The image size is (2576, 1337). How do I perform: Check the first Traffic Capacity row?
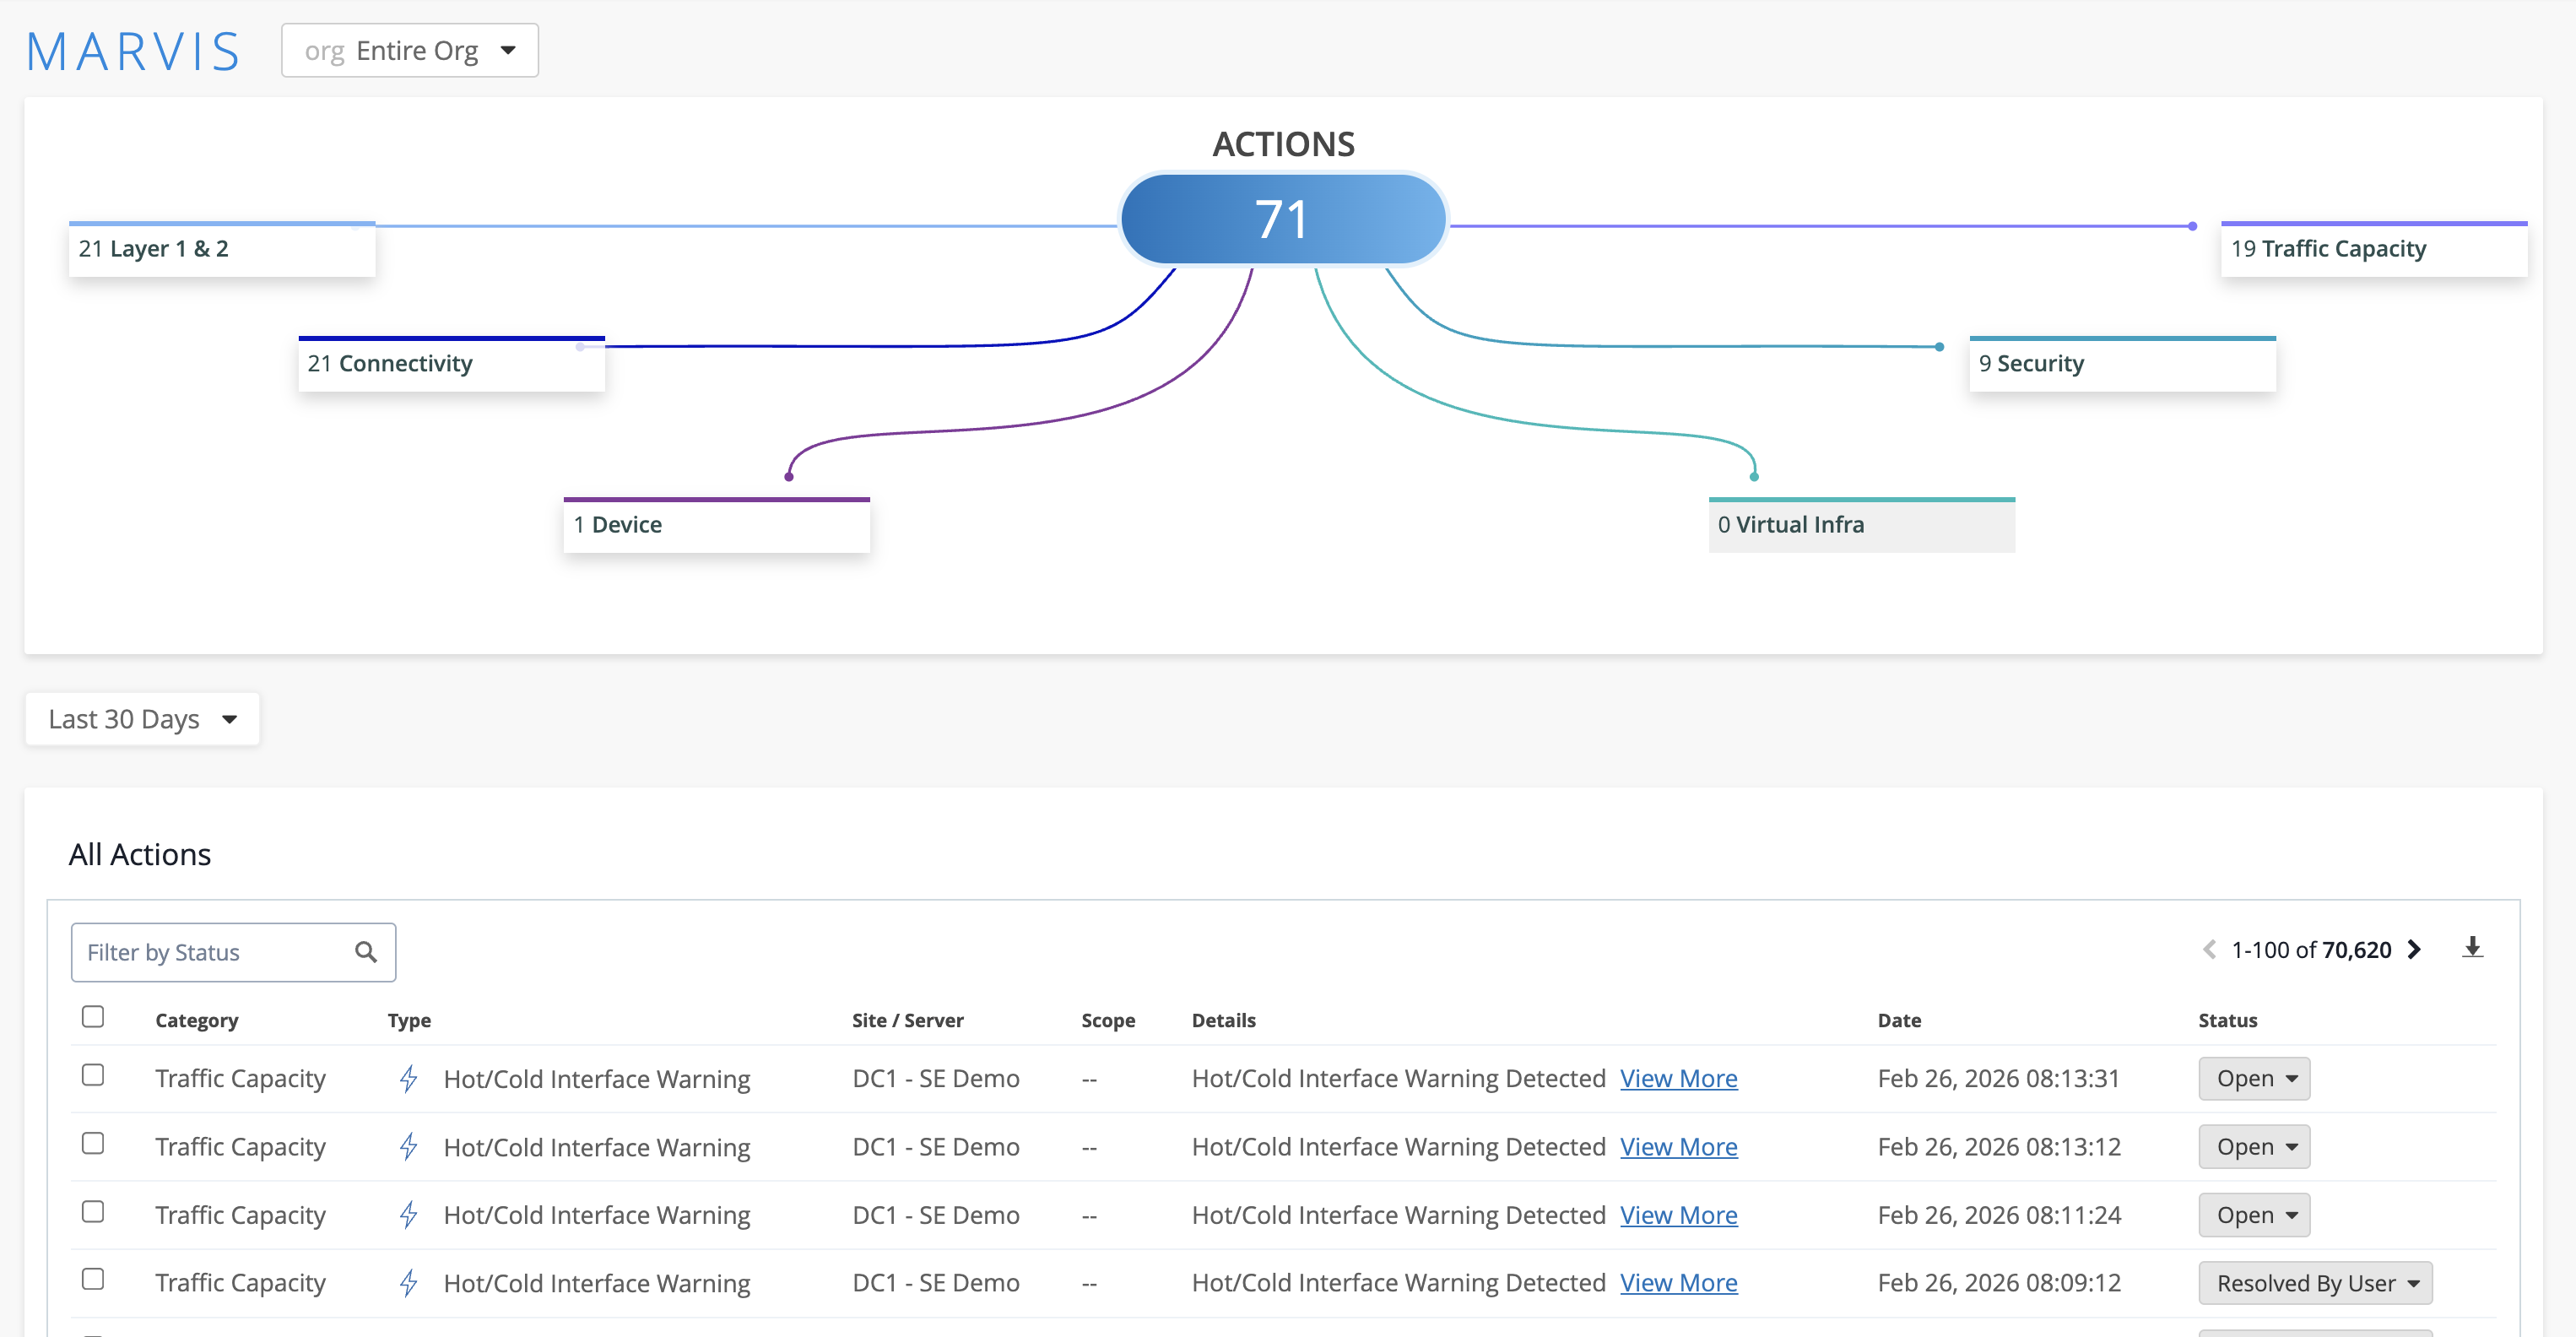click(x=93, y=1075)
